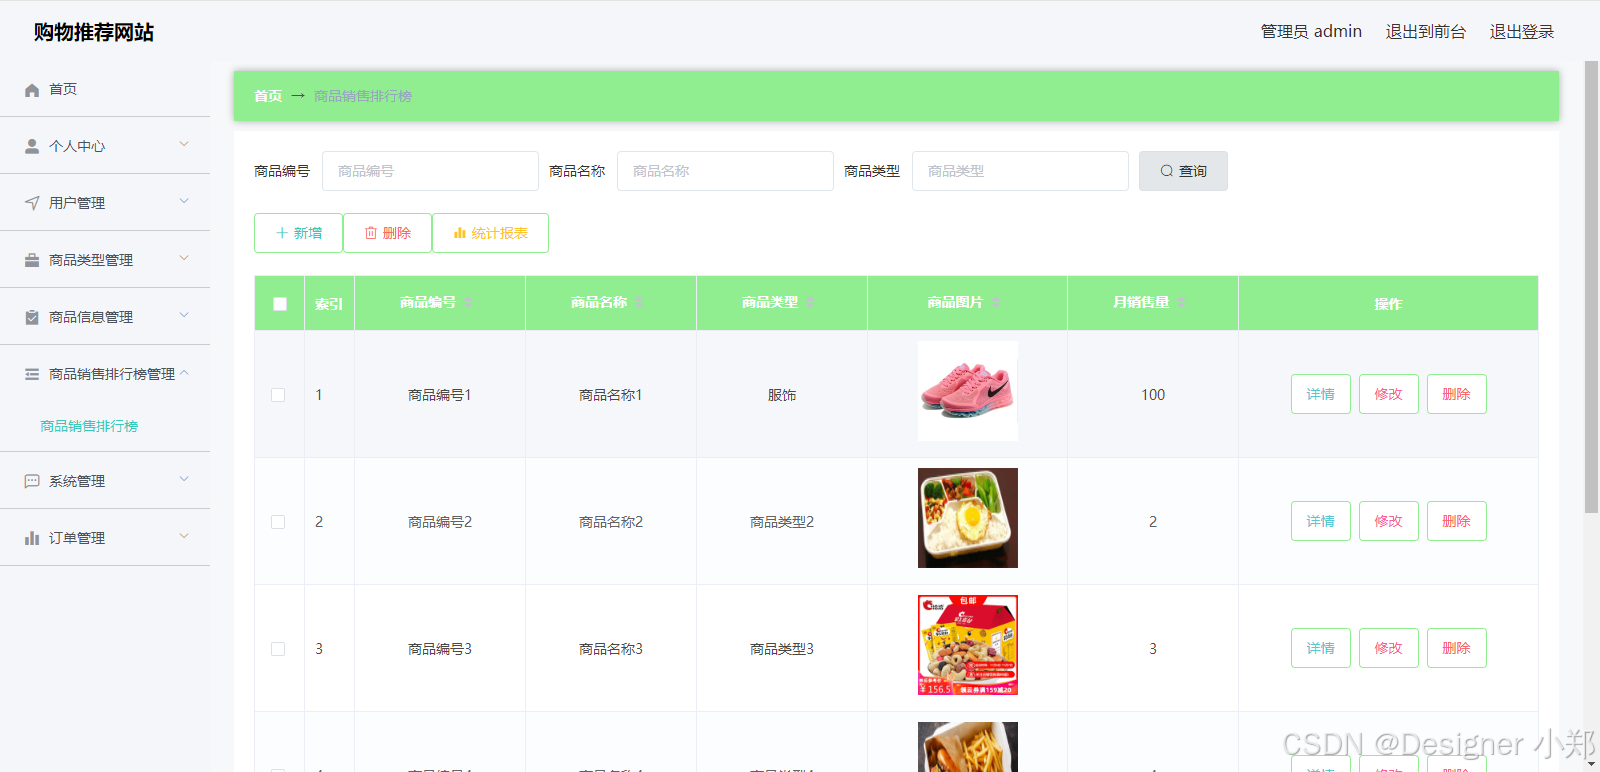This screenshot has width=1600, height=772.
Task: Click the 管理员 admin label
Action: click(x=1311, y=32)
